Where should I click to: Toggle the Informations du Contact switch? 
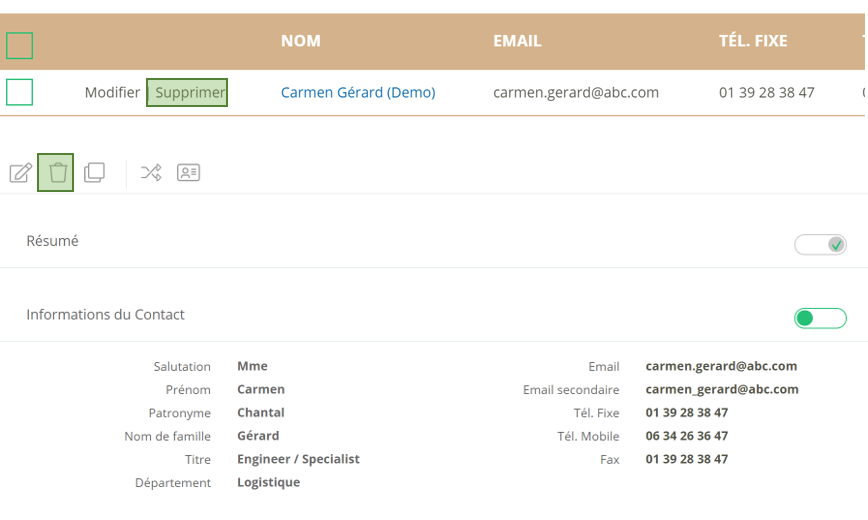[x=820, y=318]
